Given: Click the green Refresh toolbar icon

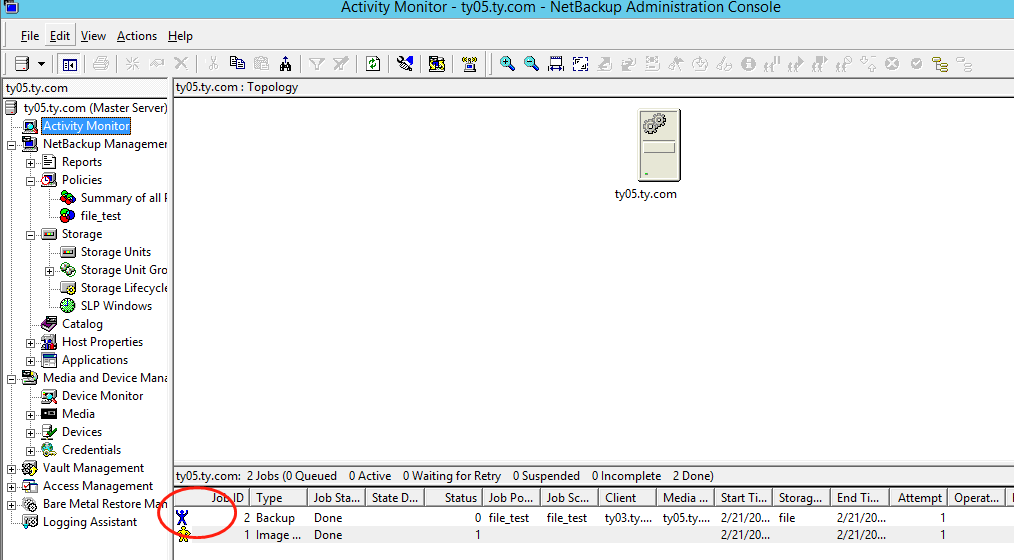Looking at the screenshot, I should tap(373, 63).
